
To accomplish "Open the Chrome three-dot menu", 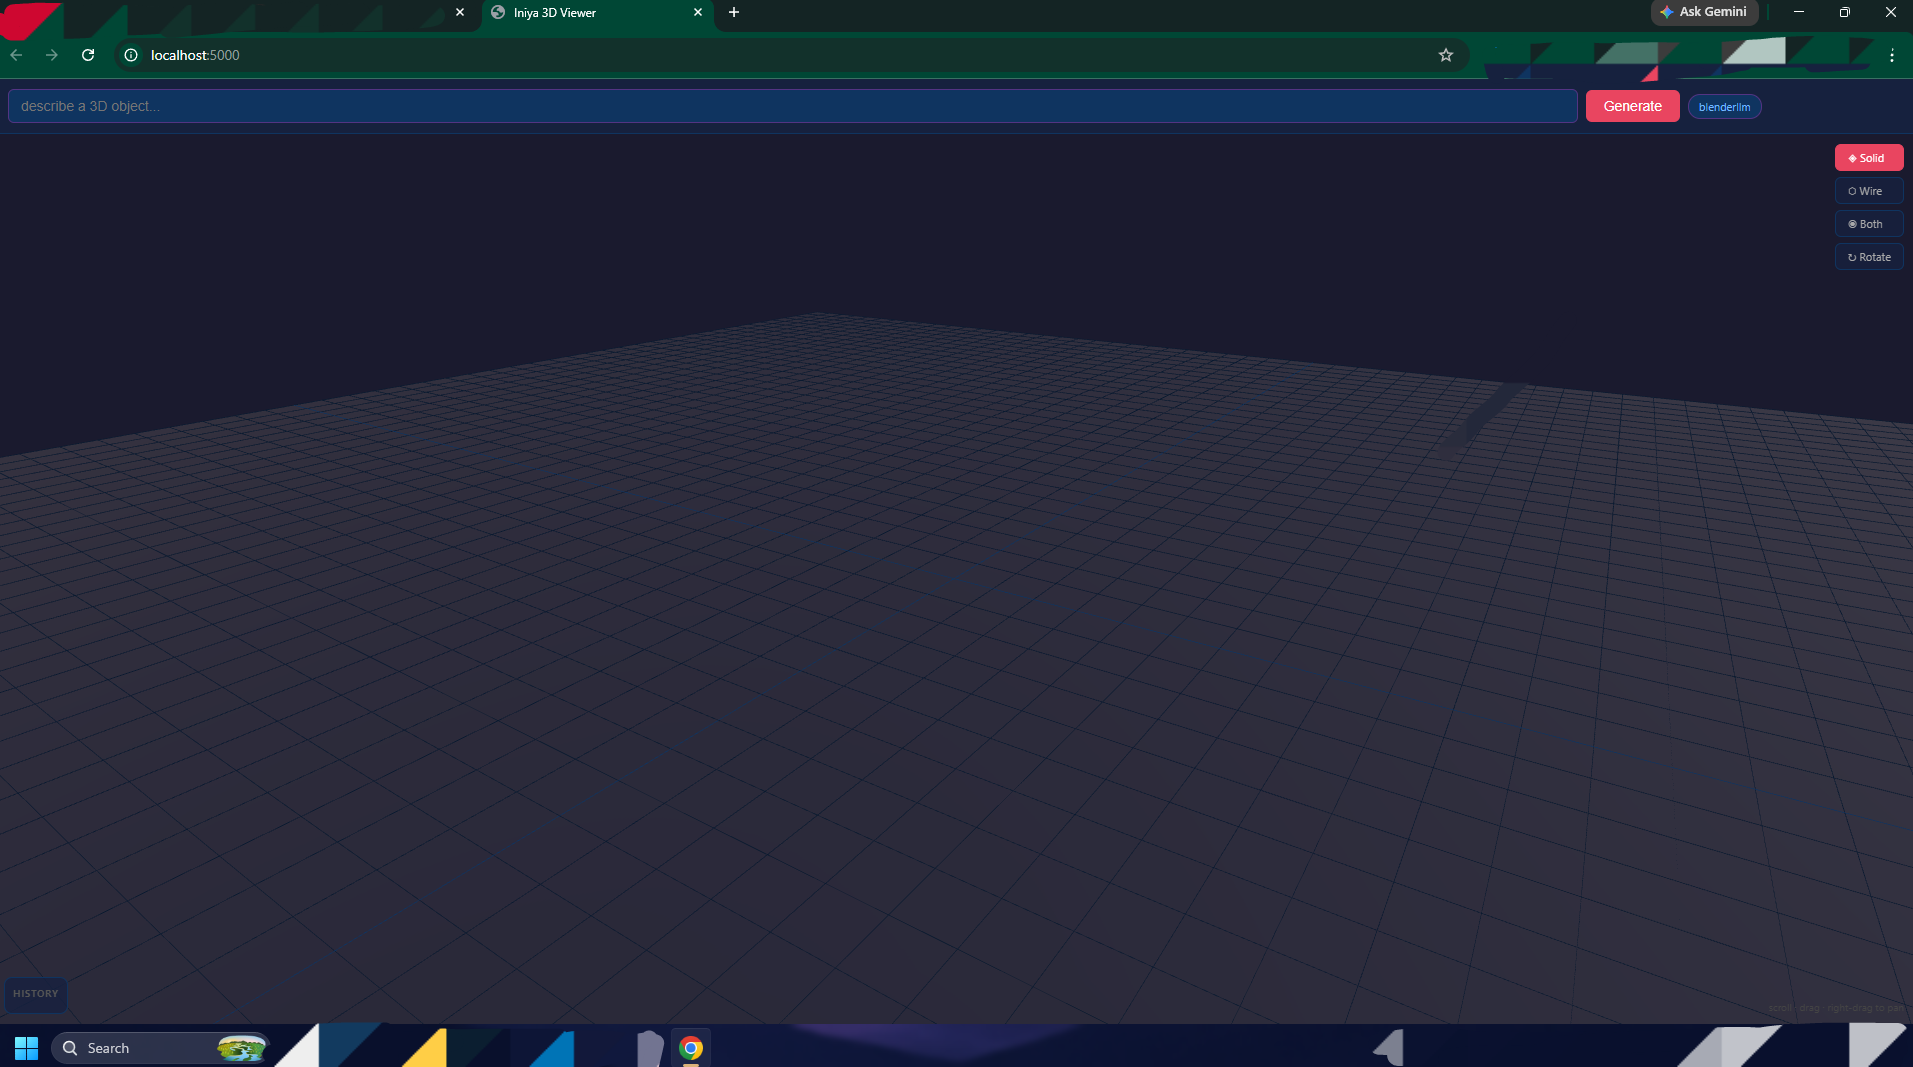I will (1891, 55).
